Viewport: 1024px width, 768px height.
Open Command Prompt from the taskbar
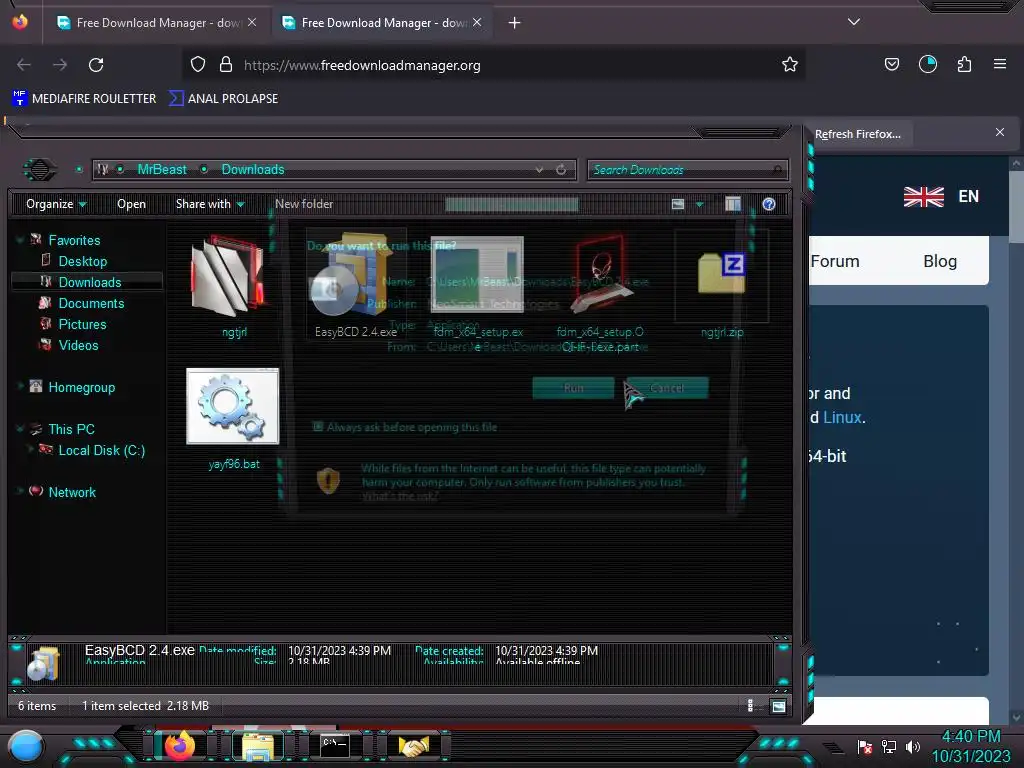point(335,746)
